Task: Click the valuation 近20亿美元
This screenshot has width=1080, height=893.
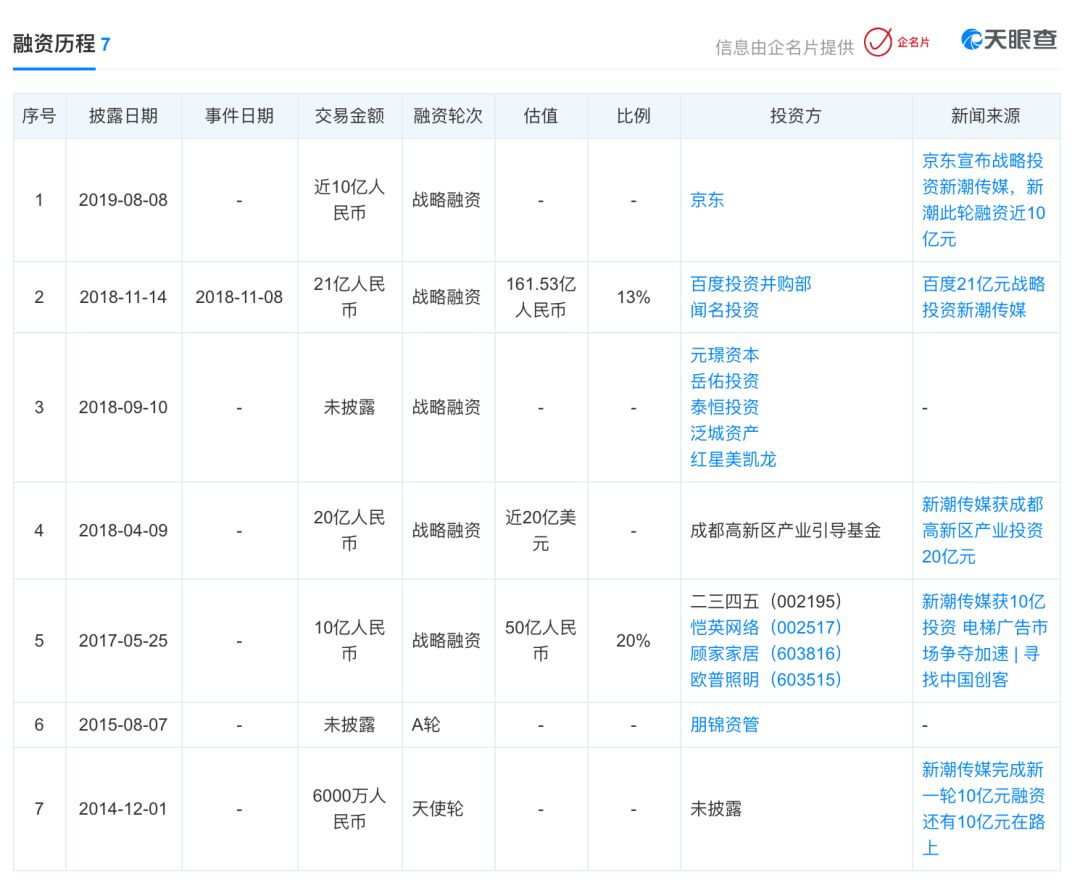Action: point(541,530)
